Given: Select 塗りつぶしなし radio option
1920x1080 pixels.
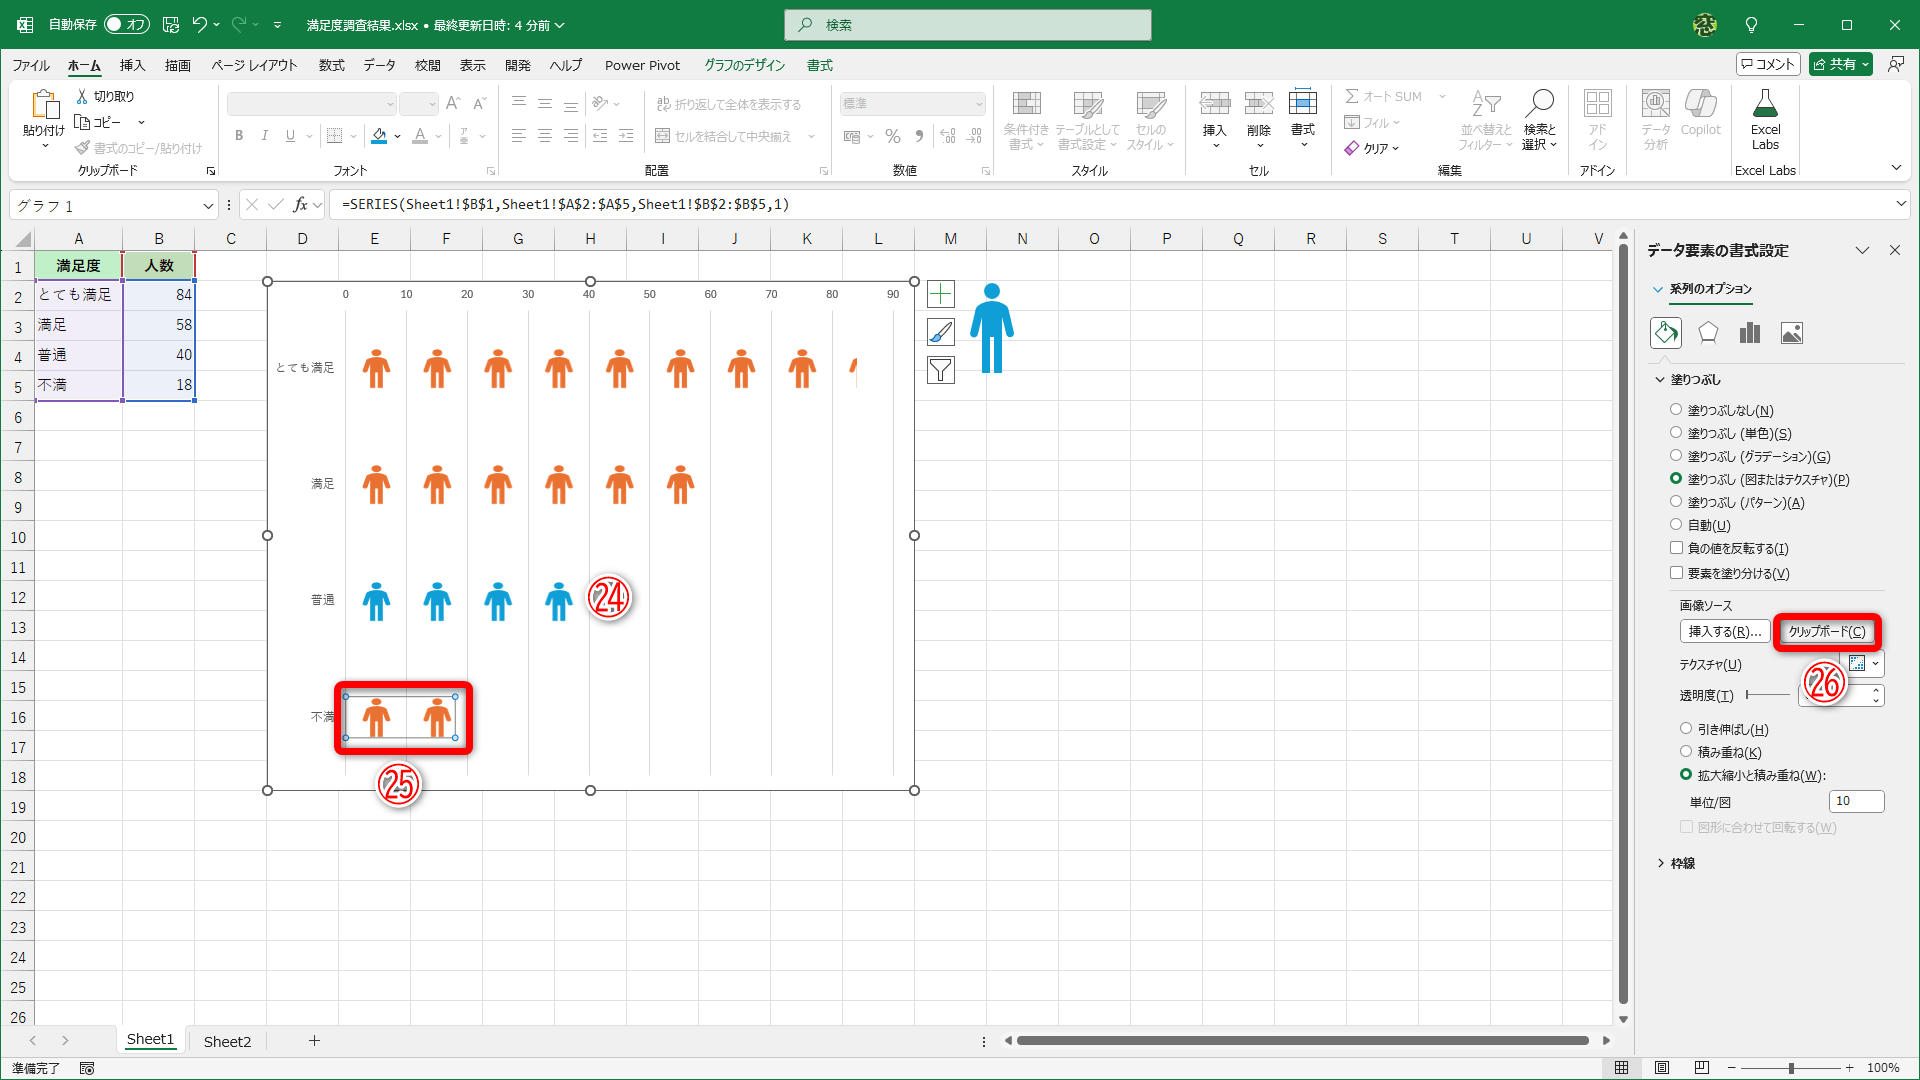Looking at the screenshot, I should pos(1676,410).
